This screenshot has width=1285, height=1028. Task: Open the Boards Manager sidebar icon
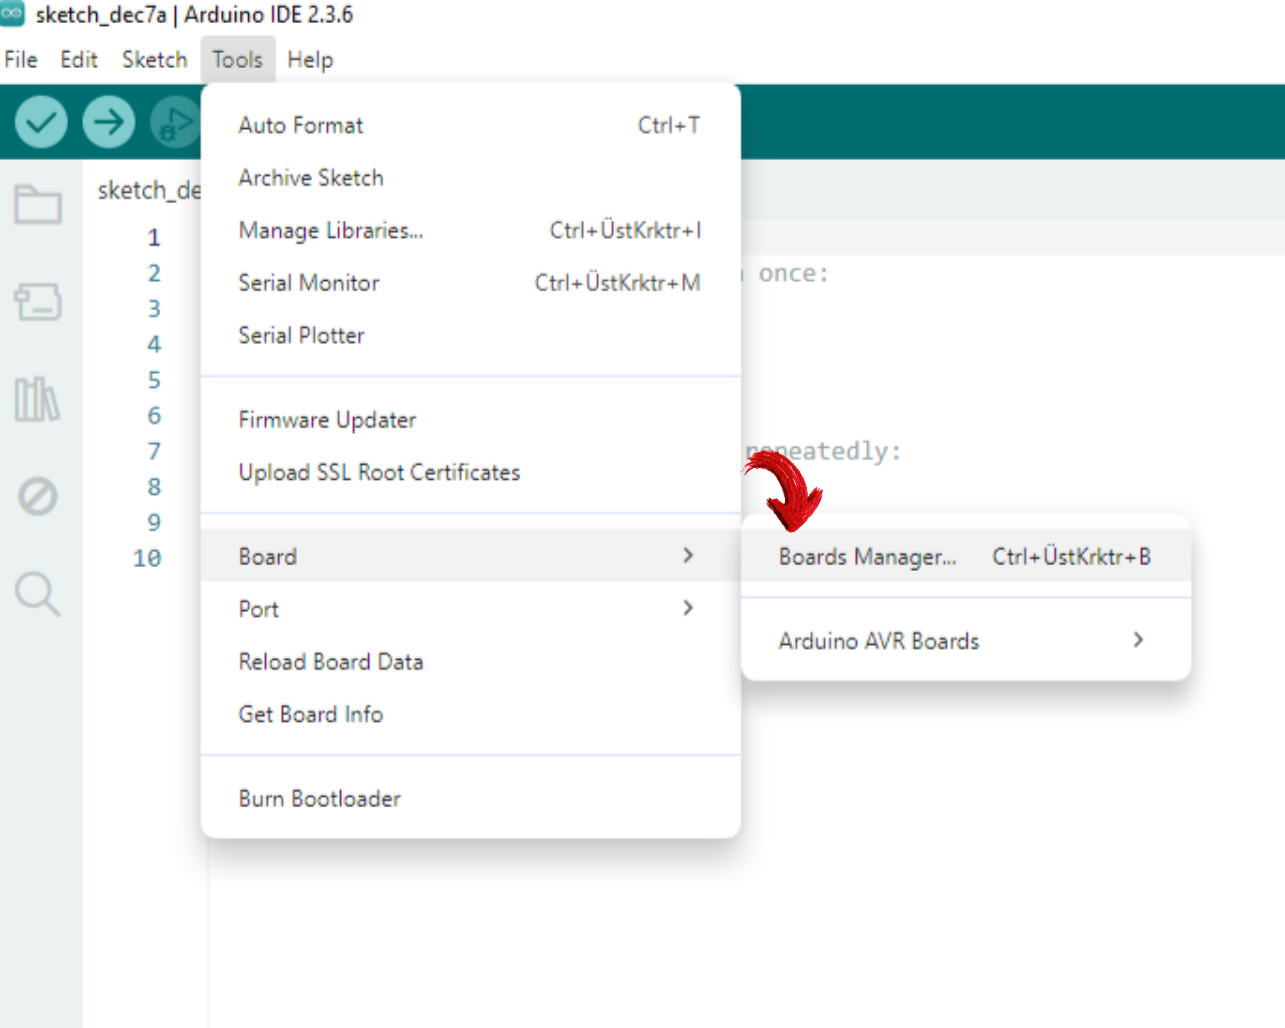[38, 301]
